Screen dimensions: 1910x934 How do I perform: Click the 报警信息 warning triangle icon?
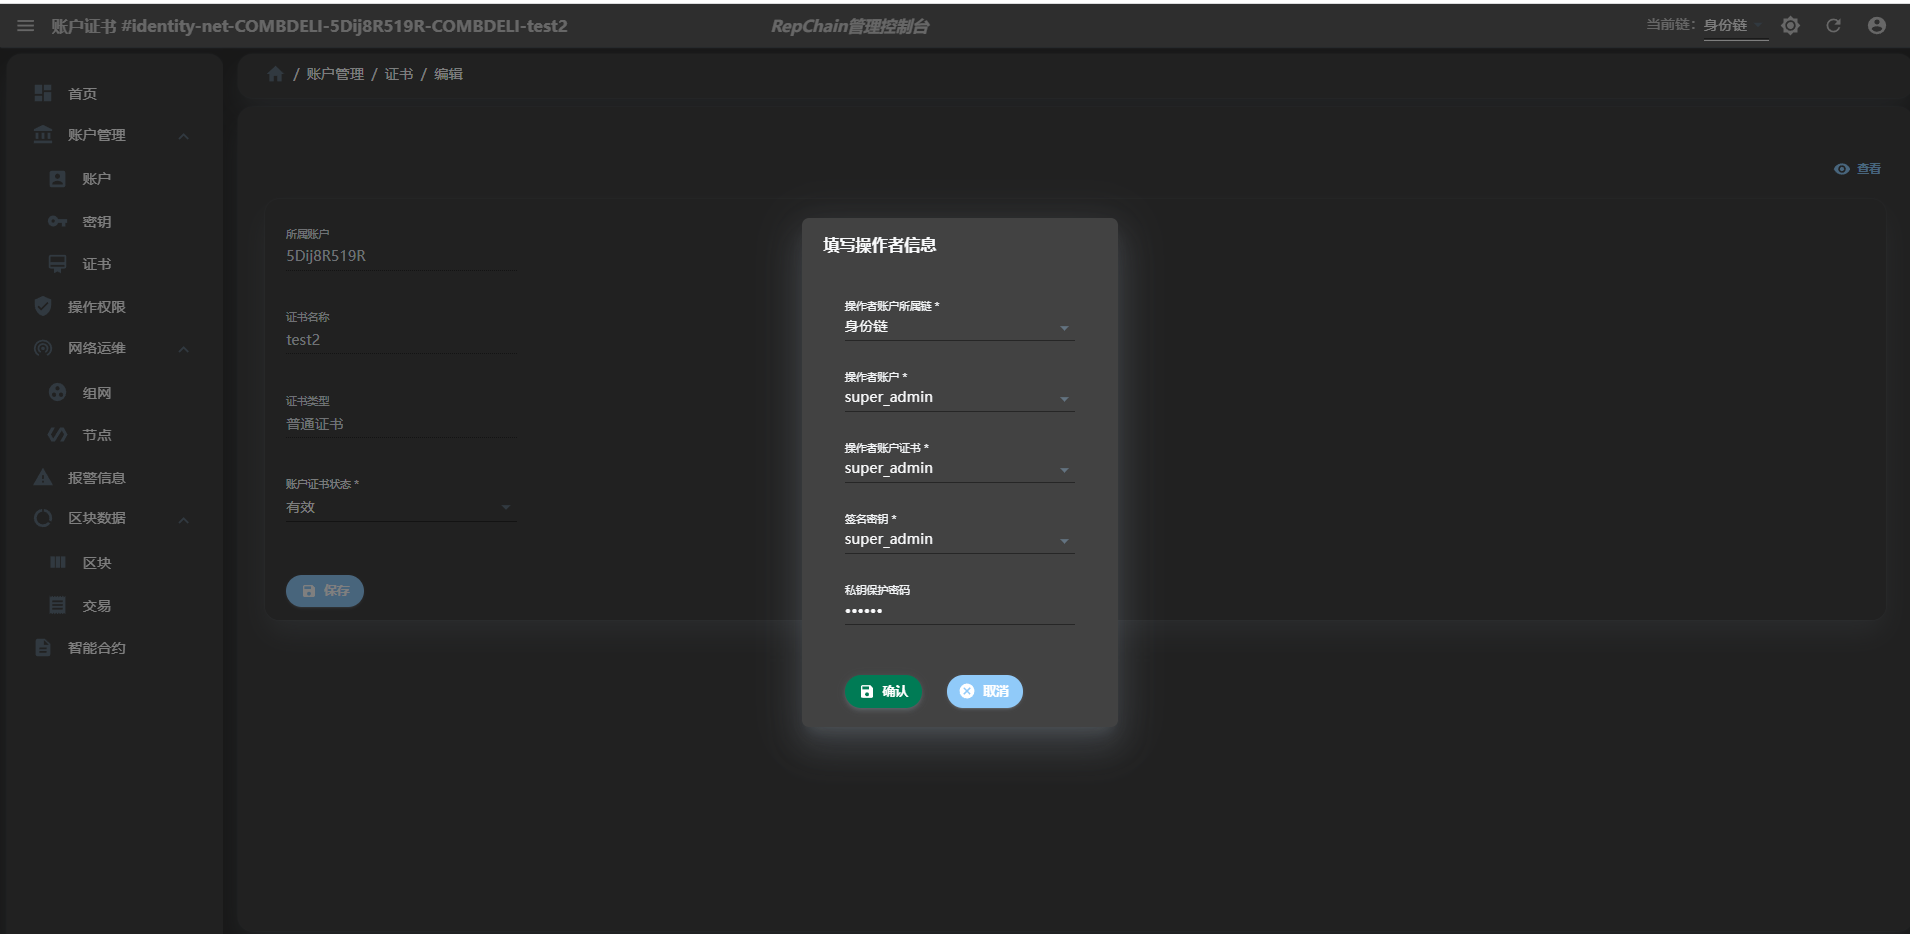(43, 477)
